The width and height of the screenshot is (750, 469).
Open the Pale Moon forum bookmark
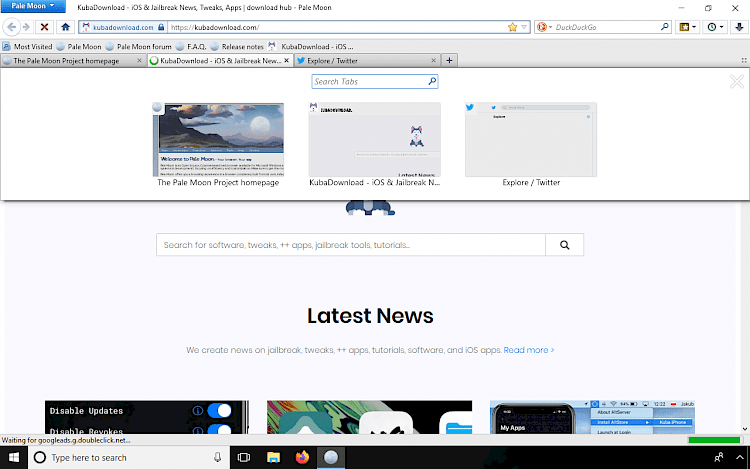[x=138, y=46]
